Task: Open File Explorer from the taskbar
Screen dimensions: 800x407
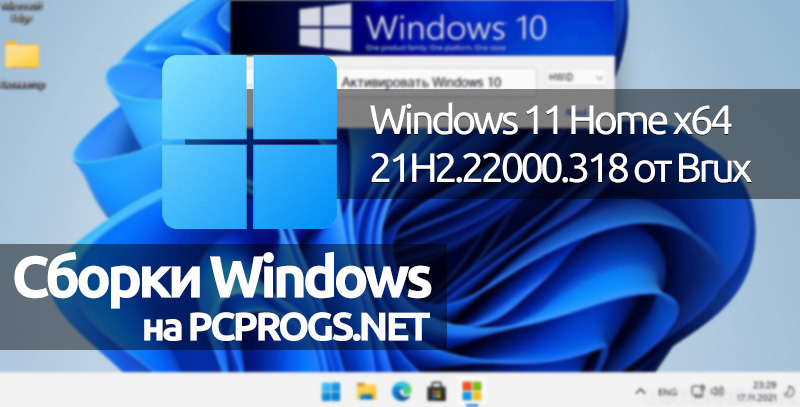Action: [366, 391]
